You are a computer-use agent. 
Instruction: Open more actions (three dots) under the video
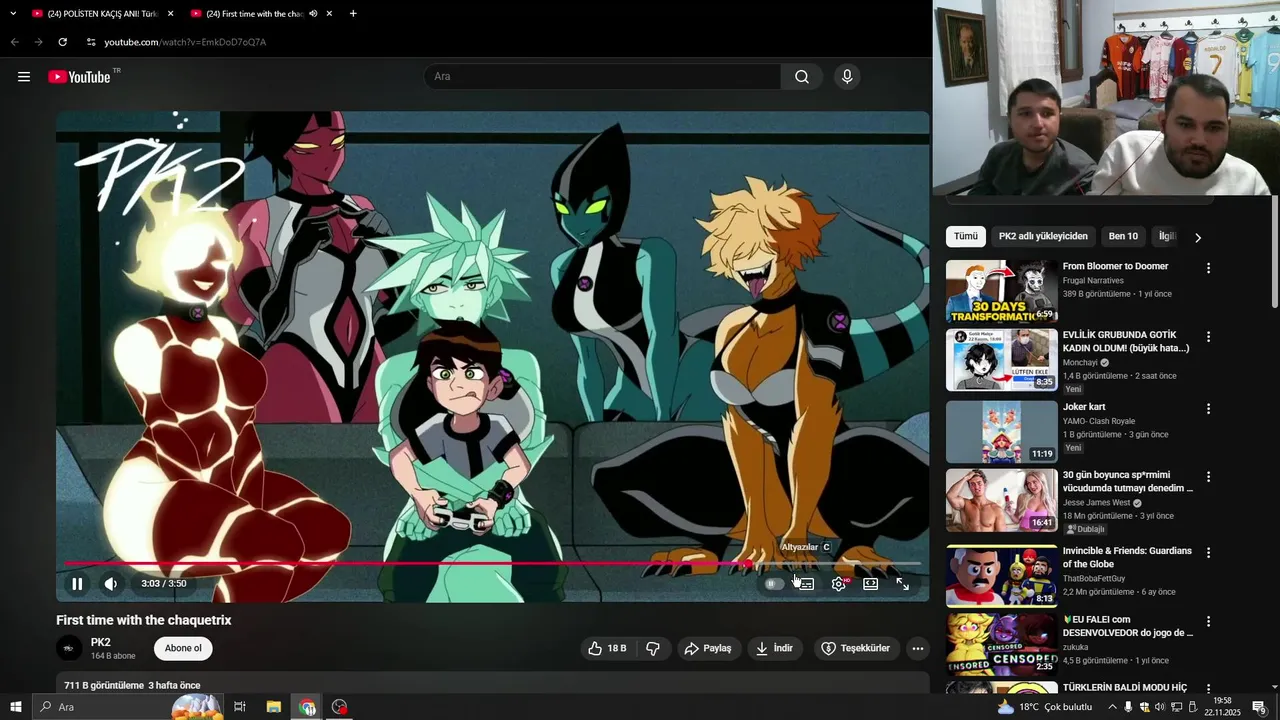pos(918,648)
